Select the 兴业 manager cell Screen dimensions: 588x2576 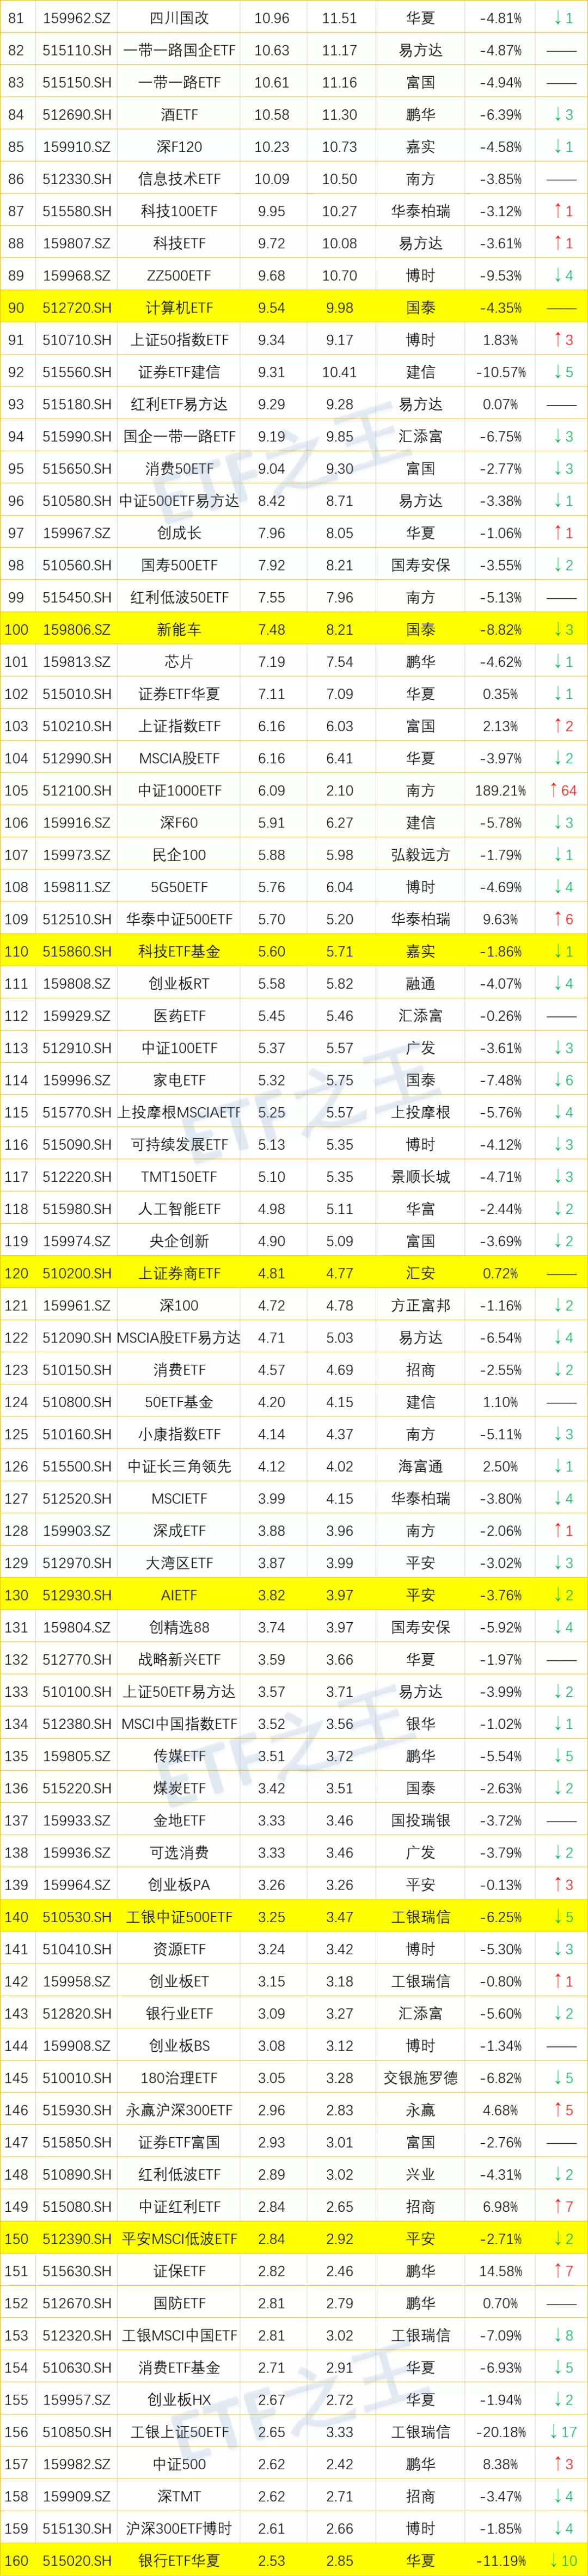point(420,2174)
